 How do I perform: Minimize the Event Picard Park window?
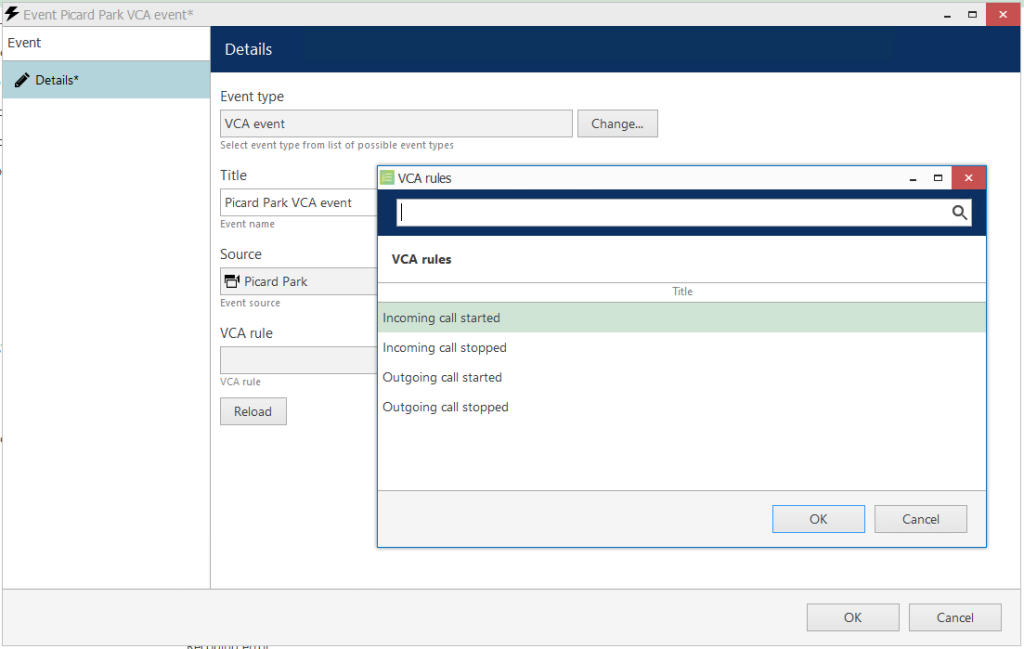click(x=947, y=15)
